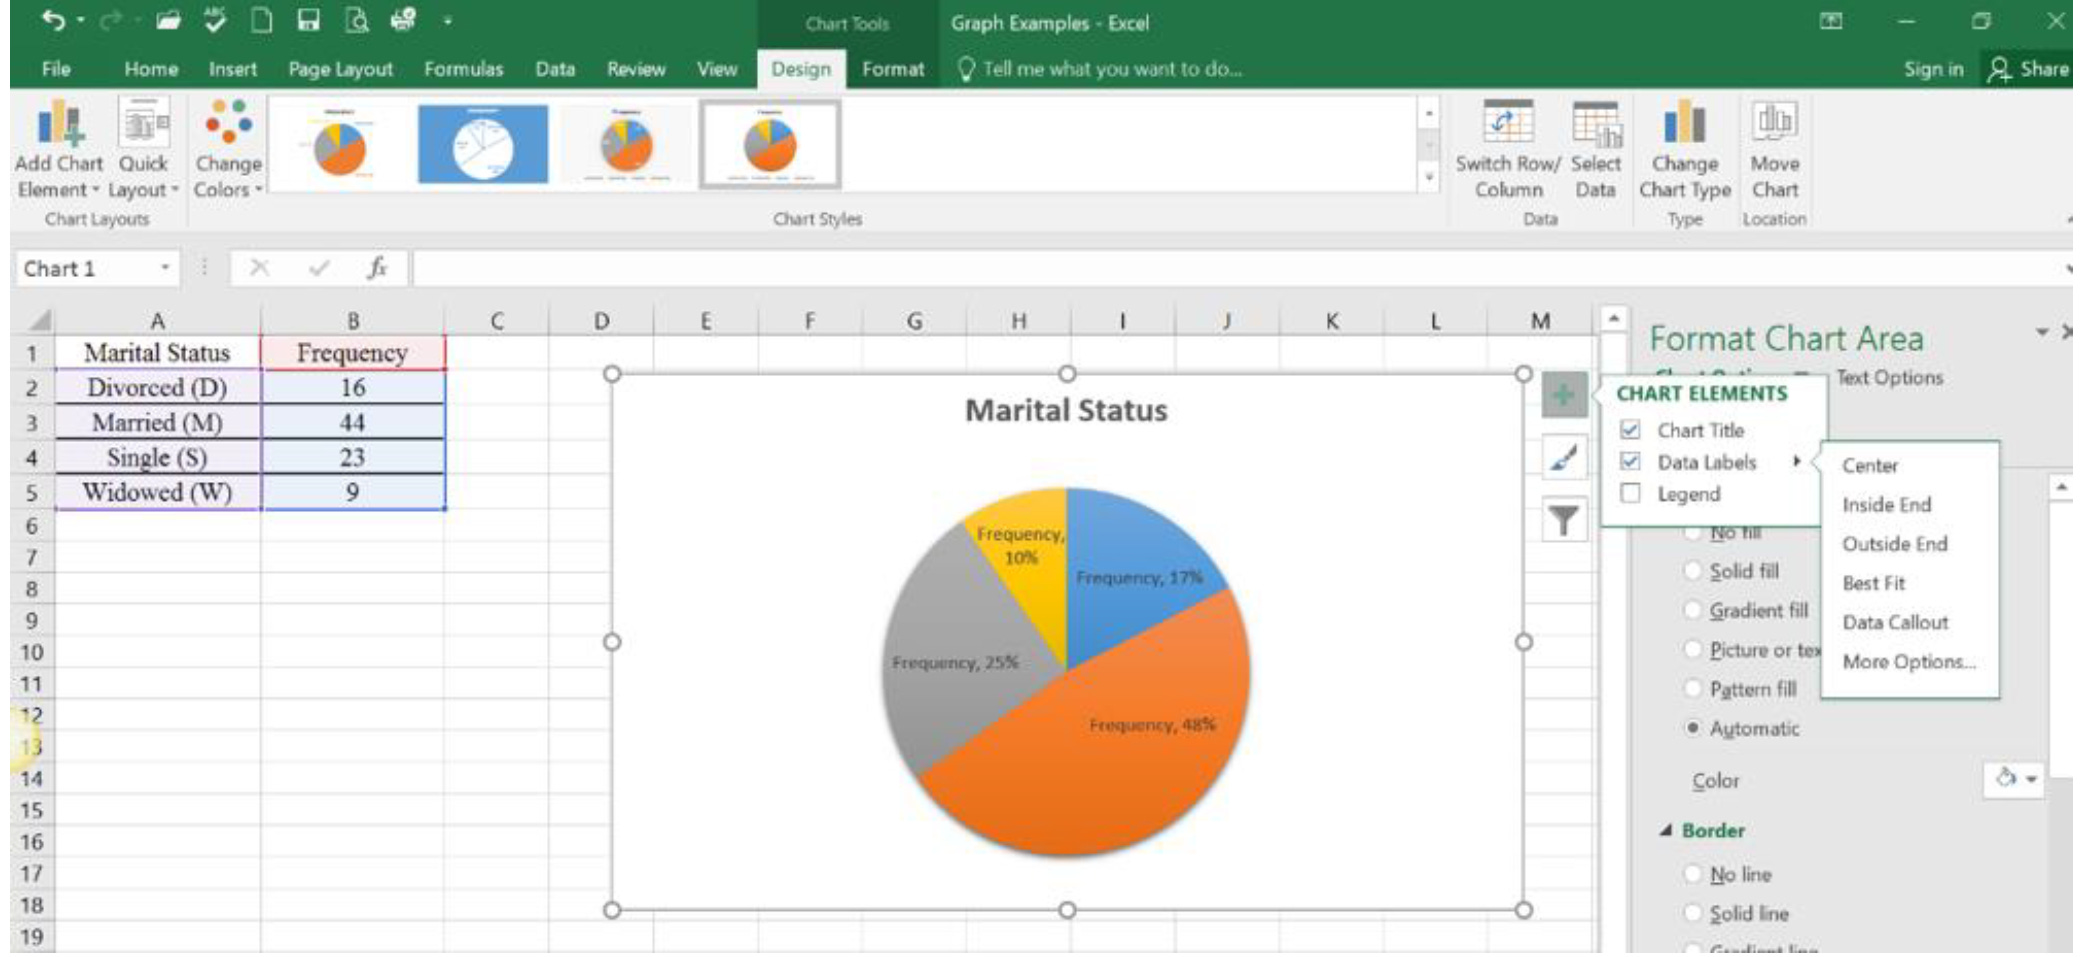Click the Save floppy disk icon
Screen dimensions: 2082x957
(x=308, y=20)
